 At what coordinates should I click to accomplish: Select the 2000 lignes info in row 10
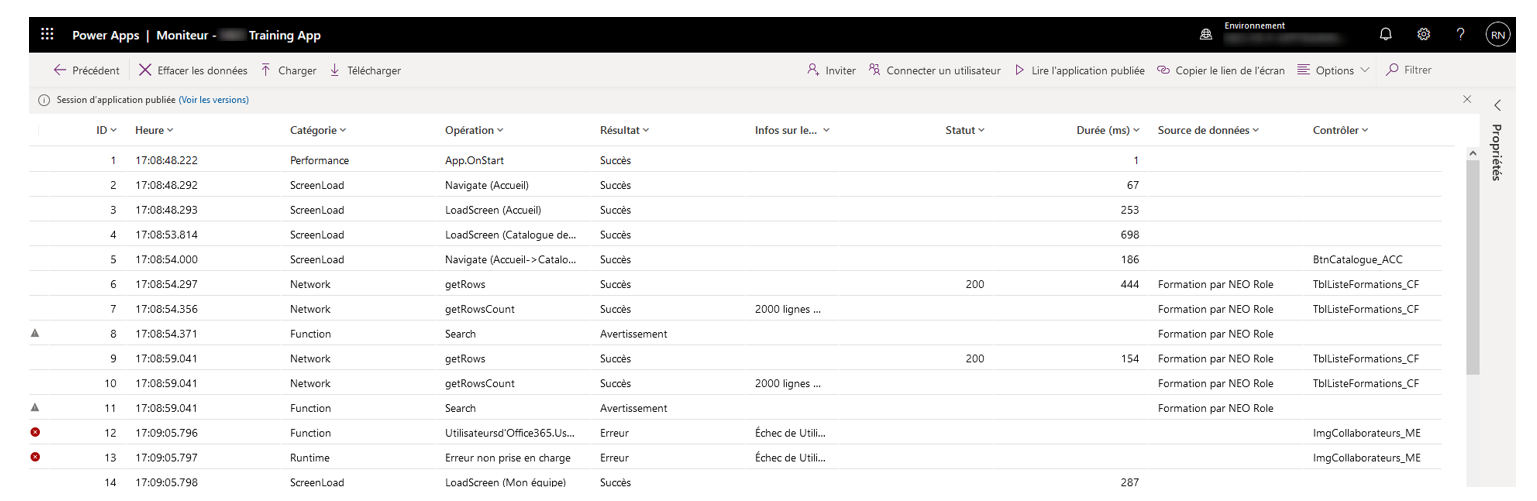788,383
